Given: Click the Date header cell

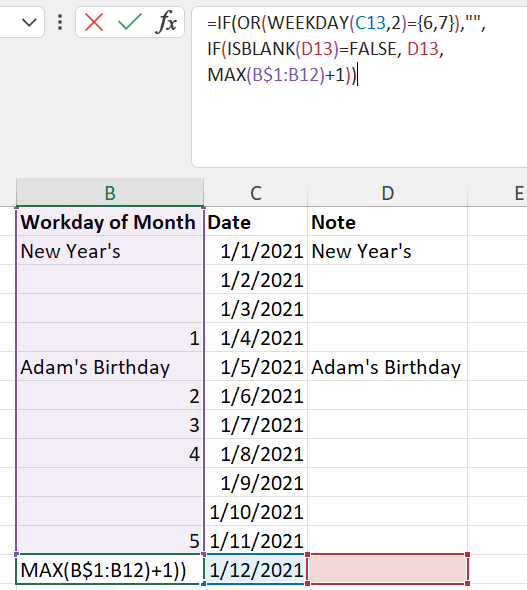Looking at the screenshot, I should [256, 222].
